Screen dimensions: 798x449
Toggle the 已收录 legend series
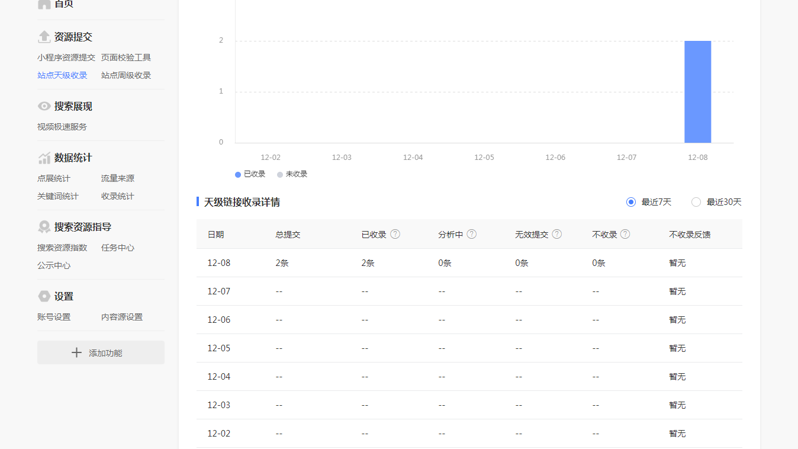(250, 174)
